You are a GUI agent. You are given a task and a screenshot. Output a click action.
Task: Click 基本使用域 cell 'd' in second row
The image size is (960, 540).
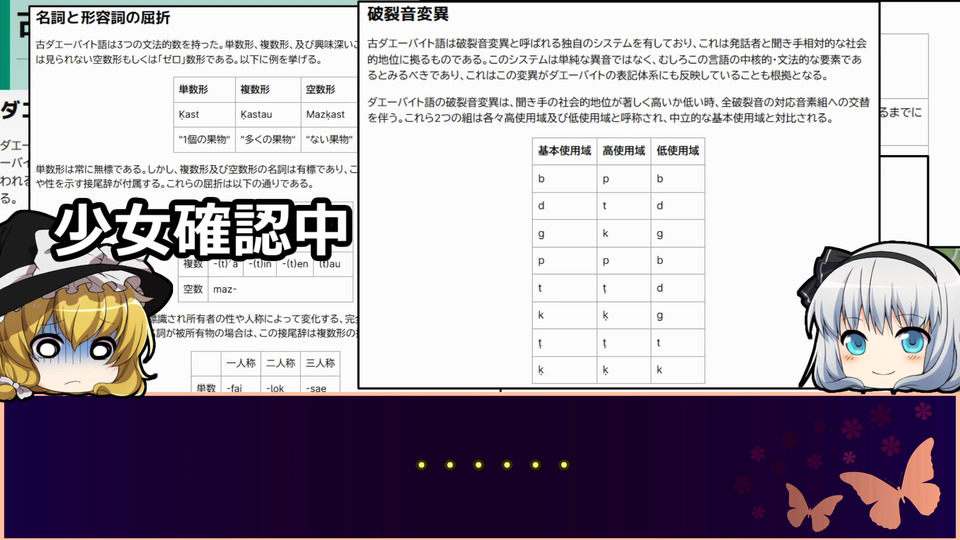(x=564, y=206)
